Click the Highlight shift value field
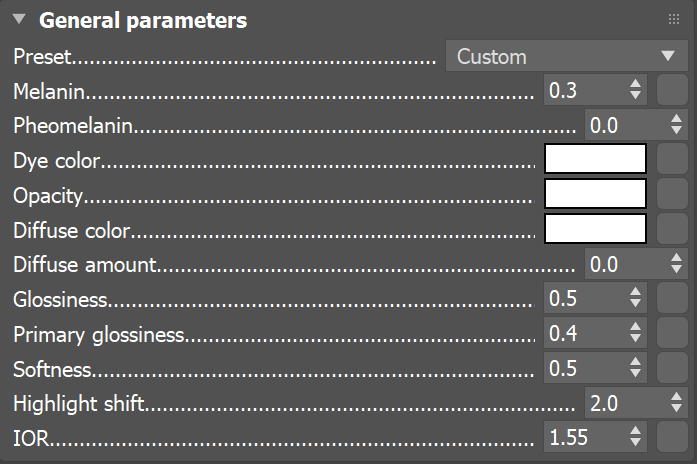This screenshot has width=697, height=464. [x=624, y=403]
